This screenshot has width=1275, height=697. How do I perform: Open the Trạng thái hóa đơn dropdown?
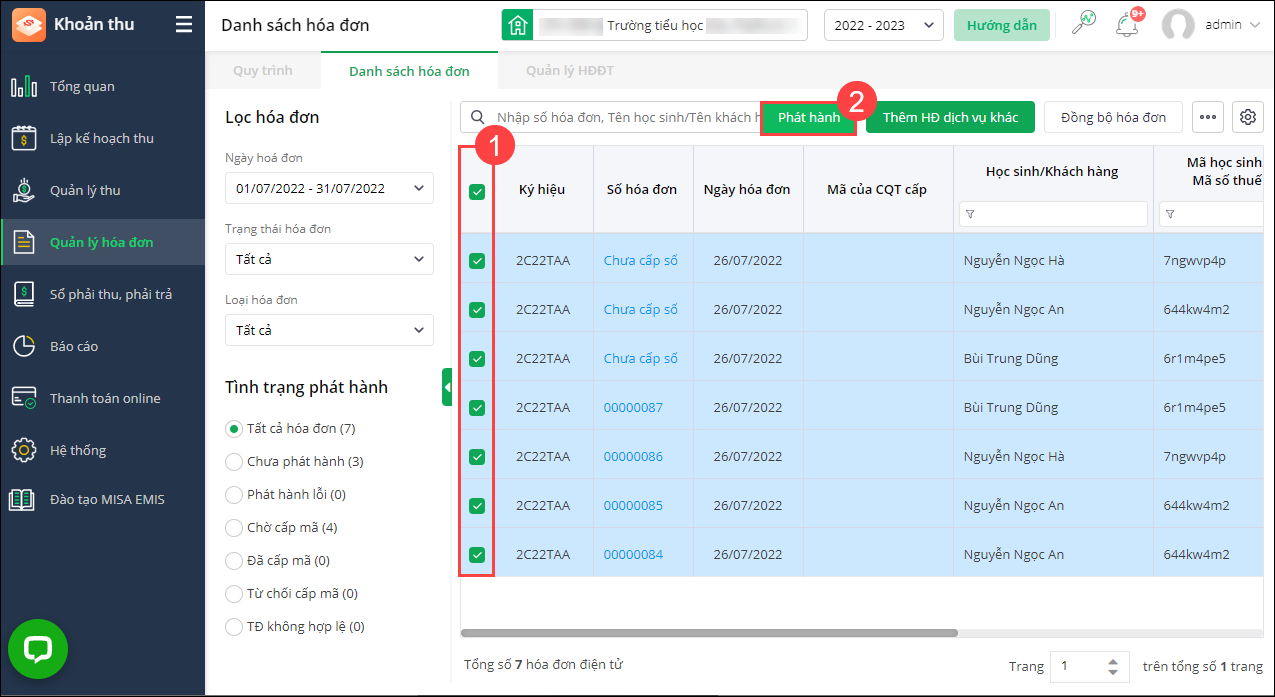(x=329, y=259)
